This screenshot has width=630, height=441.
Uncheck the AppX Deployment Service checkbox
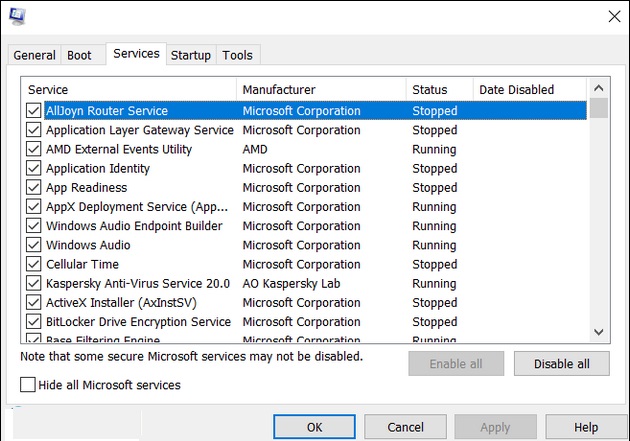coord(33,206)
